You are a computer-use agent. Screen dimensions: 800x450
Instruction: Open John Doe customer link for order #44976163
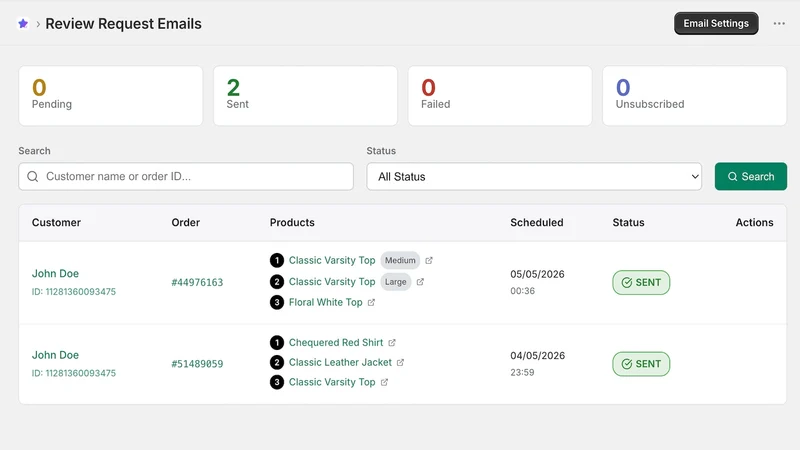(x=55, y=273)
